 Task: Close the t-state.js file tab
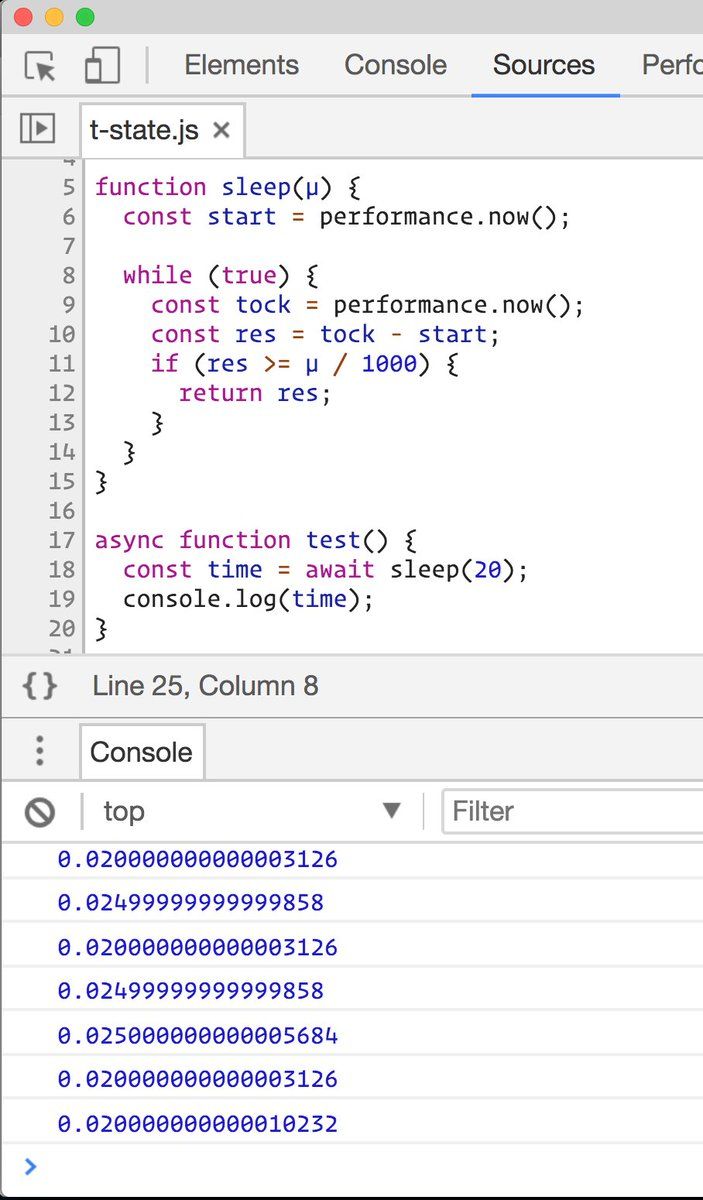click(x=222, y=130)
